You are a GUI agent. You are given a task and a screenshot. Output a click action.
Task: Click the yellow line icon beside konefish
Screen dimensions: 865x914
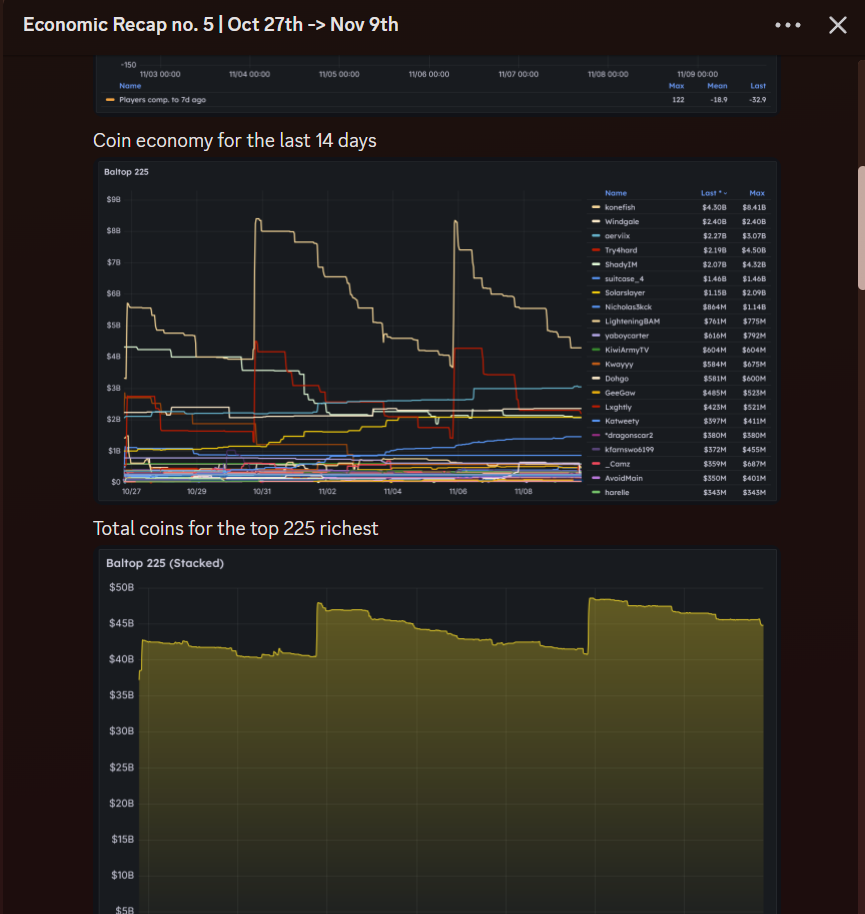pyautogui.click(x=597, y=208)
